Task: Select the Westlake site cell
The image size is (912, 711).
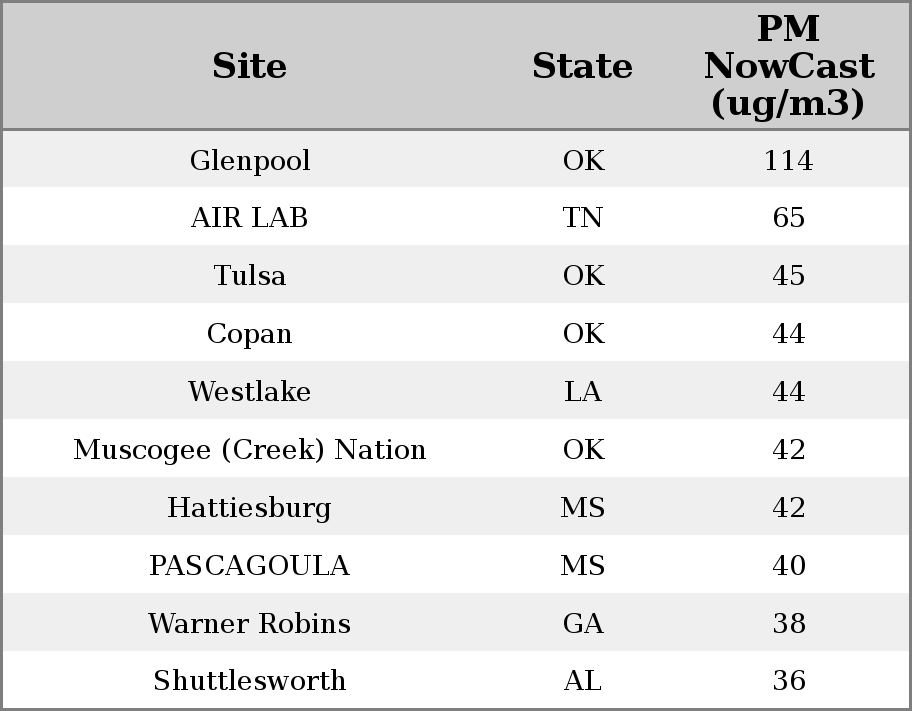Action: [x=250, y=392]
